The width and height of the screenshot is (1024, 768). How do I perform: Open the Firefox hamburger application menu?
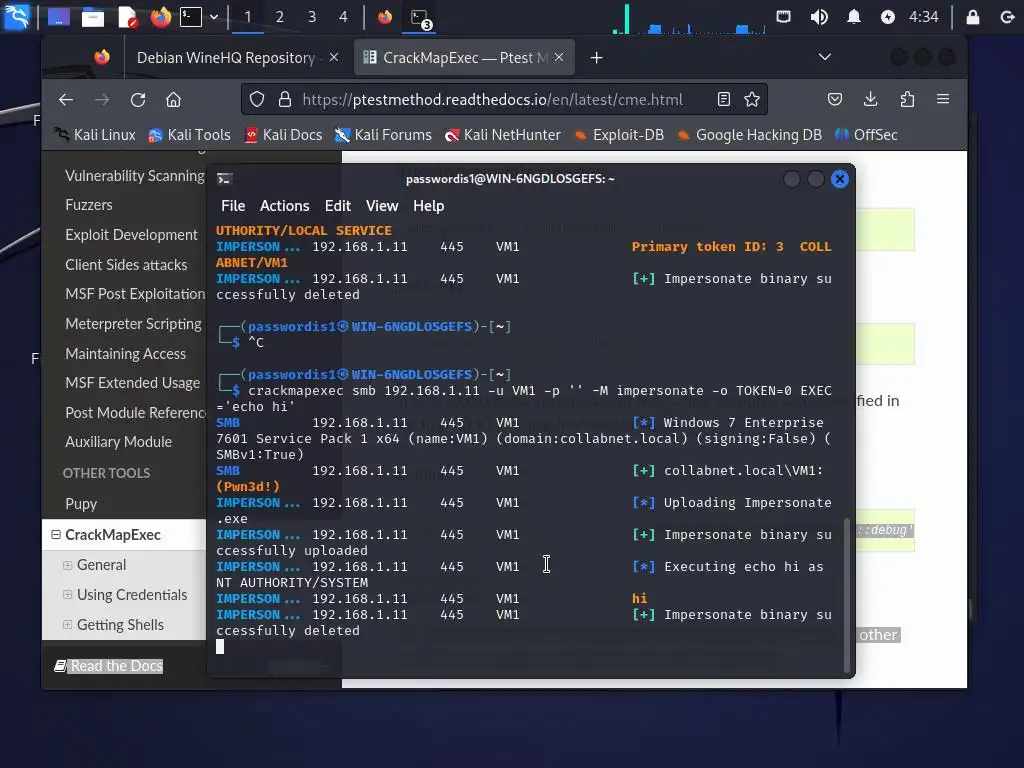point(943,99)
